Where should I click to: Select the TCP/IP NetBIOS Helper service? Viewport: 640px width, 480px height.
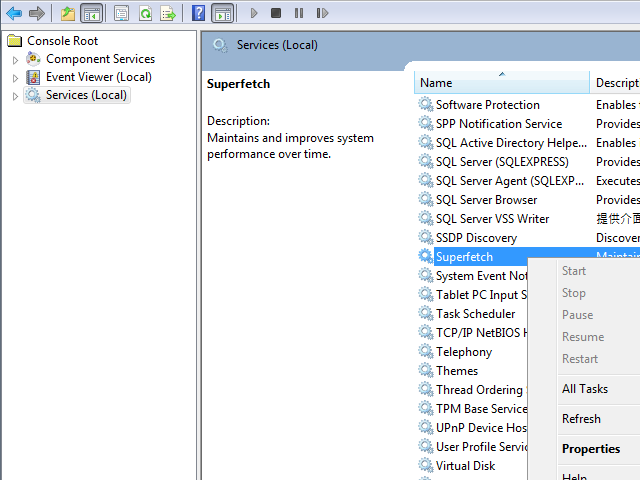click(x=481, y=333)
